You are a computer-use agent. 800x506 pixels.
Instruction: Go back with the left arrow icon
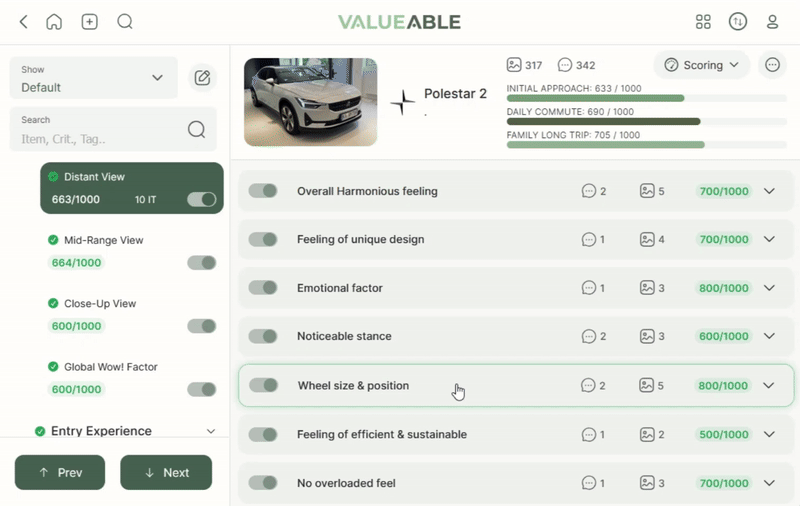pyautogui.click(x=23, y=22)
